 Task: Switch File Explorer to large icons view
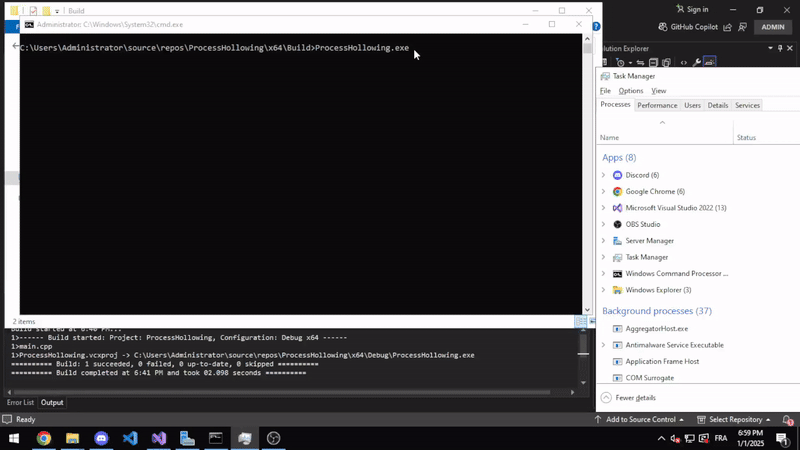592,321
